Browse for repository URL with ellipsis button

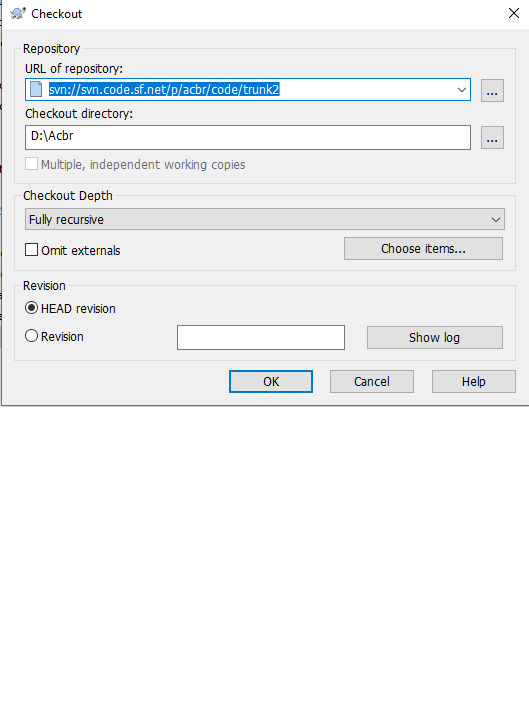(x=492, y=90)
